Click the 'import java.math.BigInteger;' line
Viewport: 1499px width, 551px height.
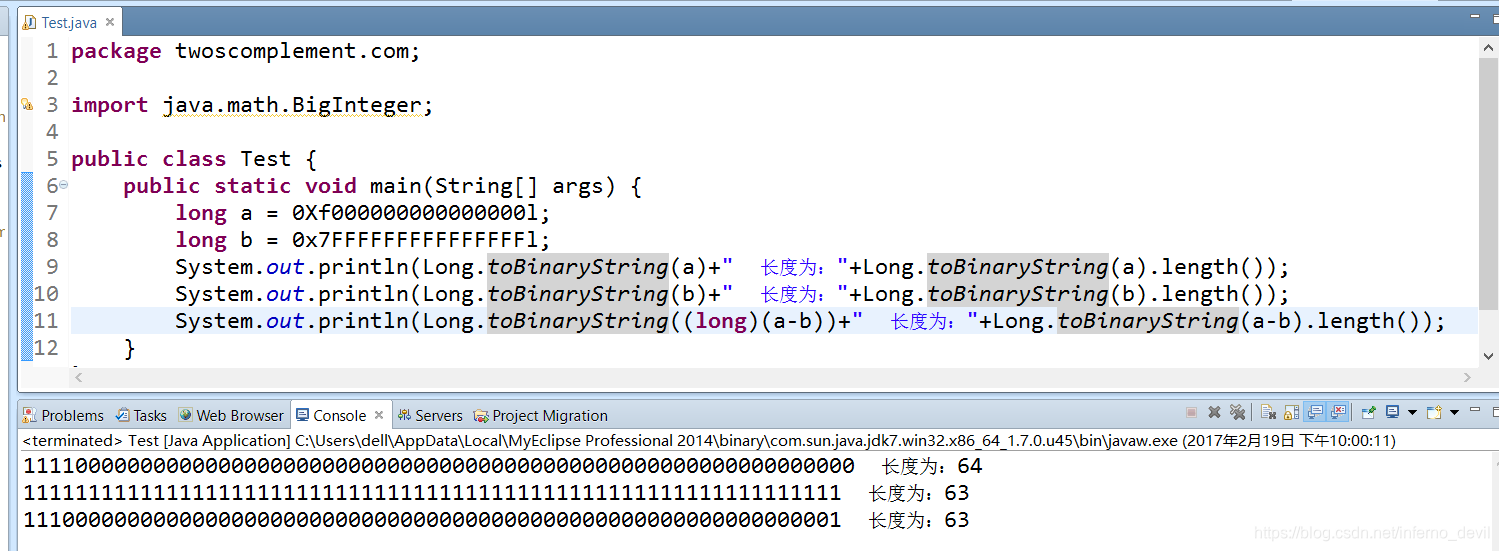pyautogui.click(x=252, y=105)
